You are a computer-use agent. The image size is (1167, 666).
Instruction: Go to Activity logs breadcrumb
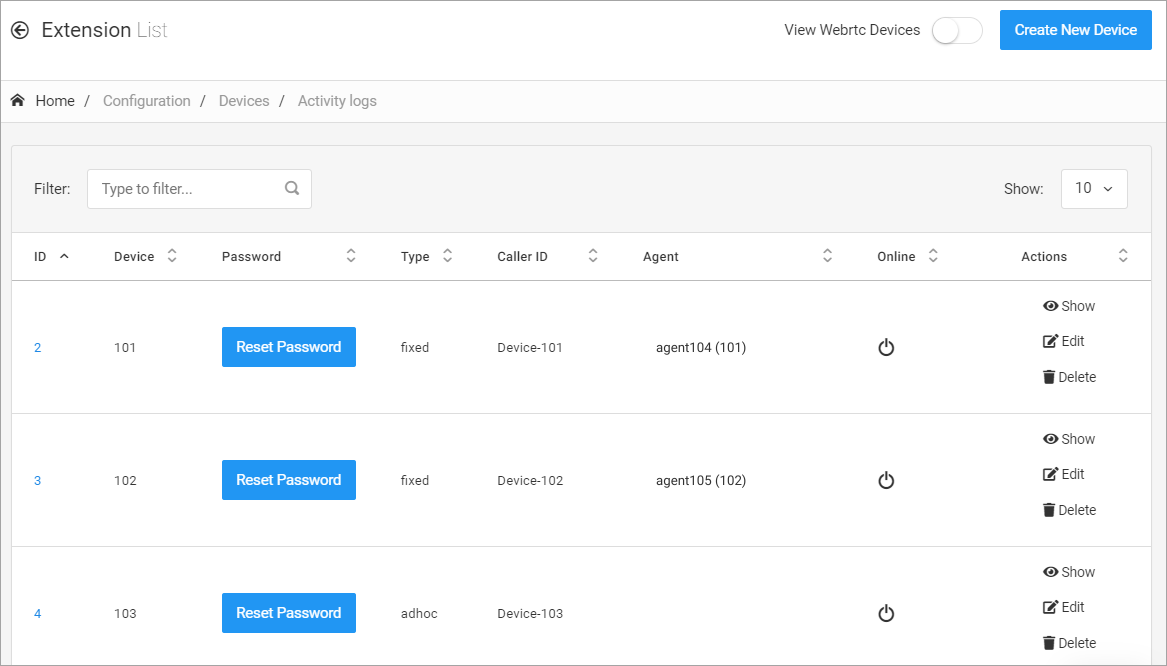tap(337, 100)
